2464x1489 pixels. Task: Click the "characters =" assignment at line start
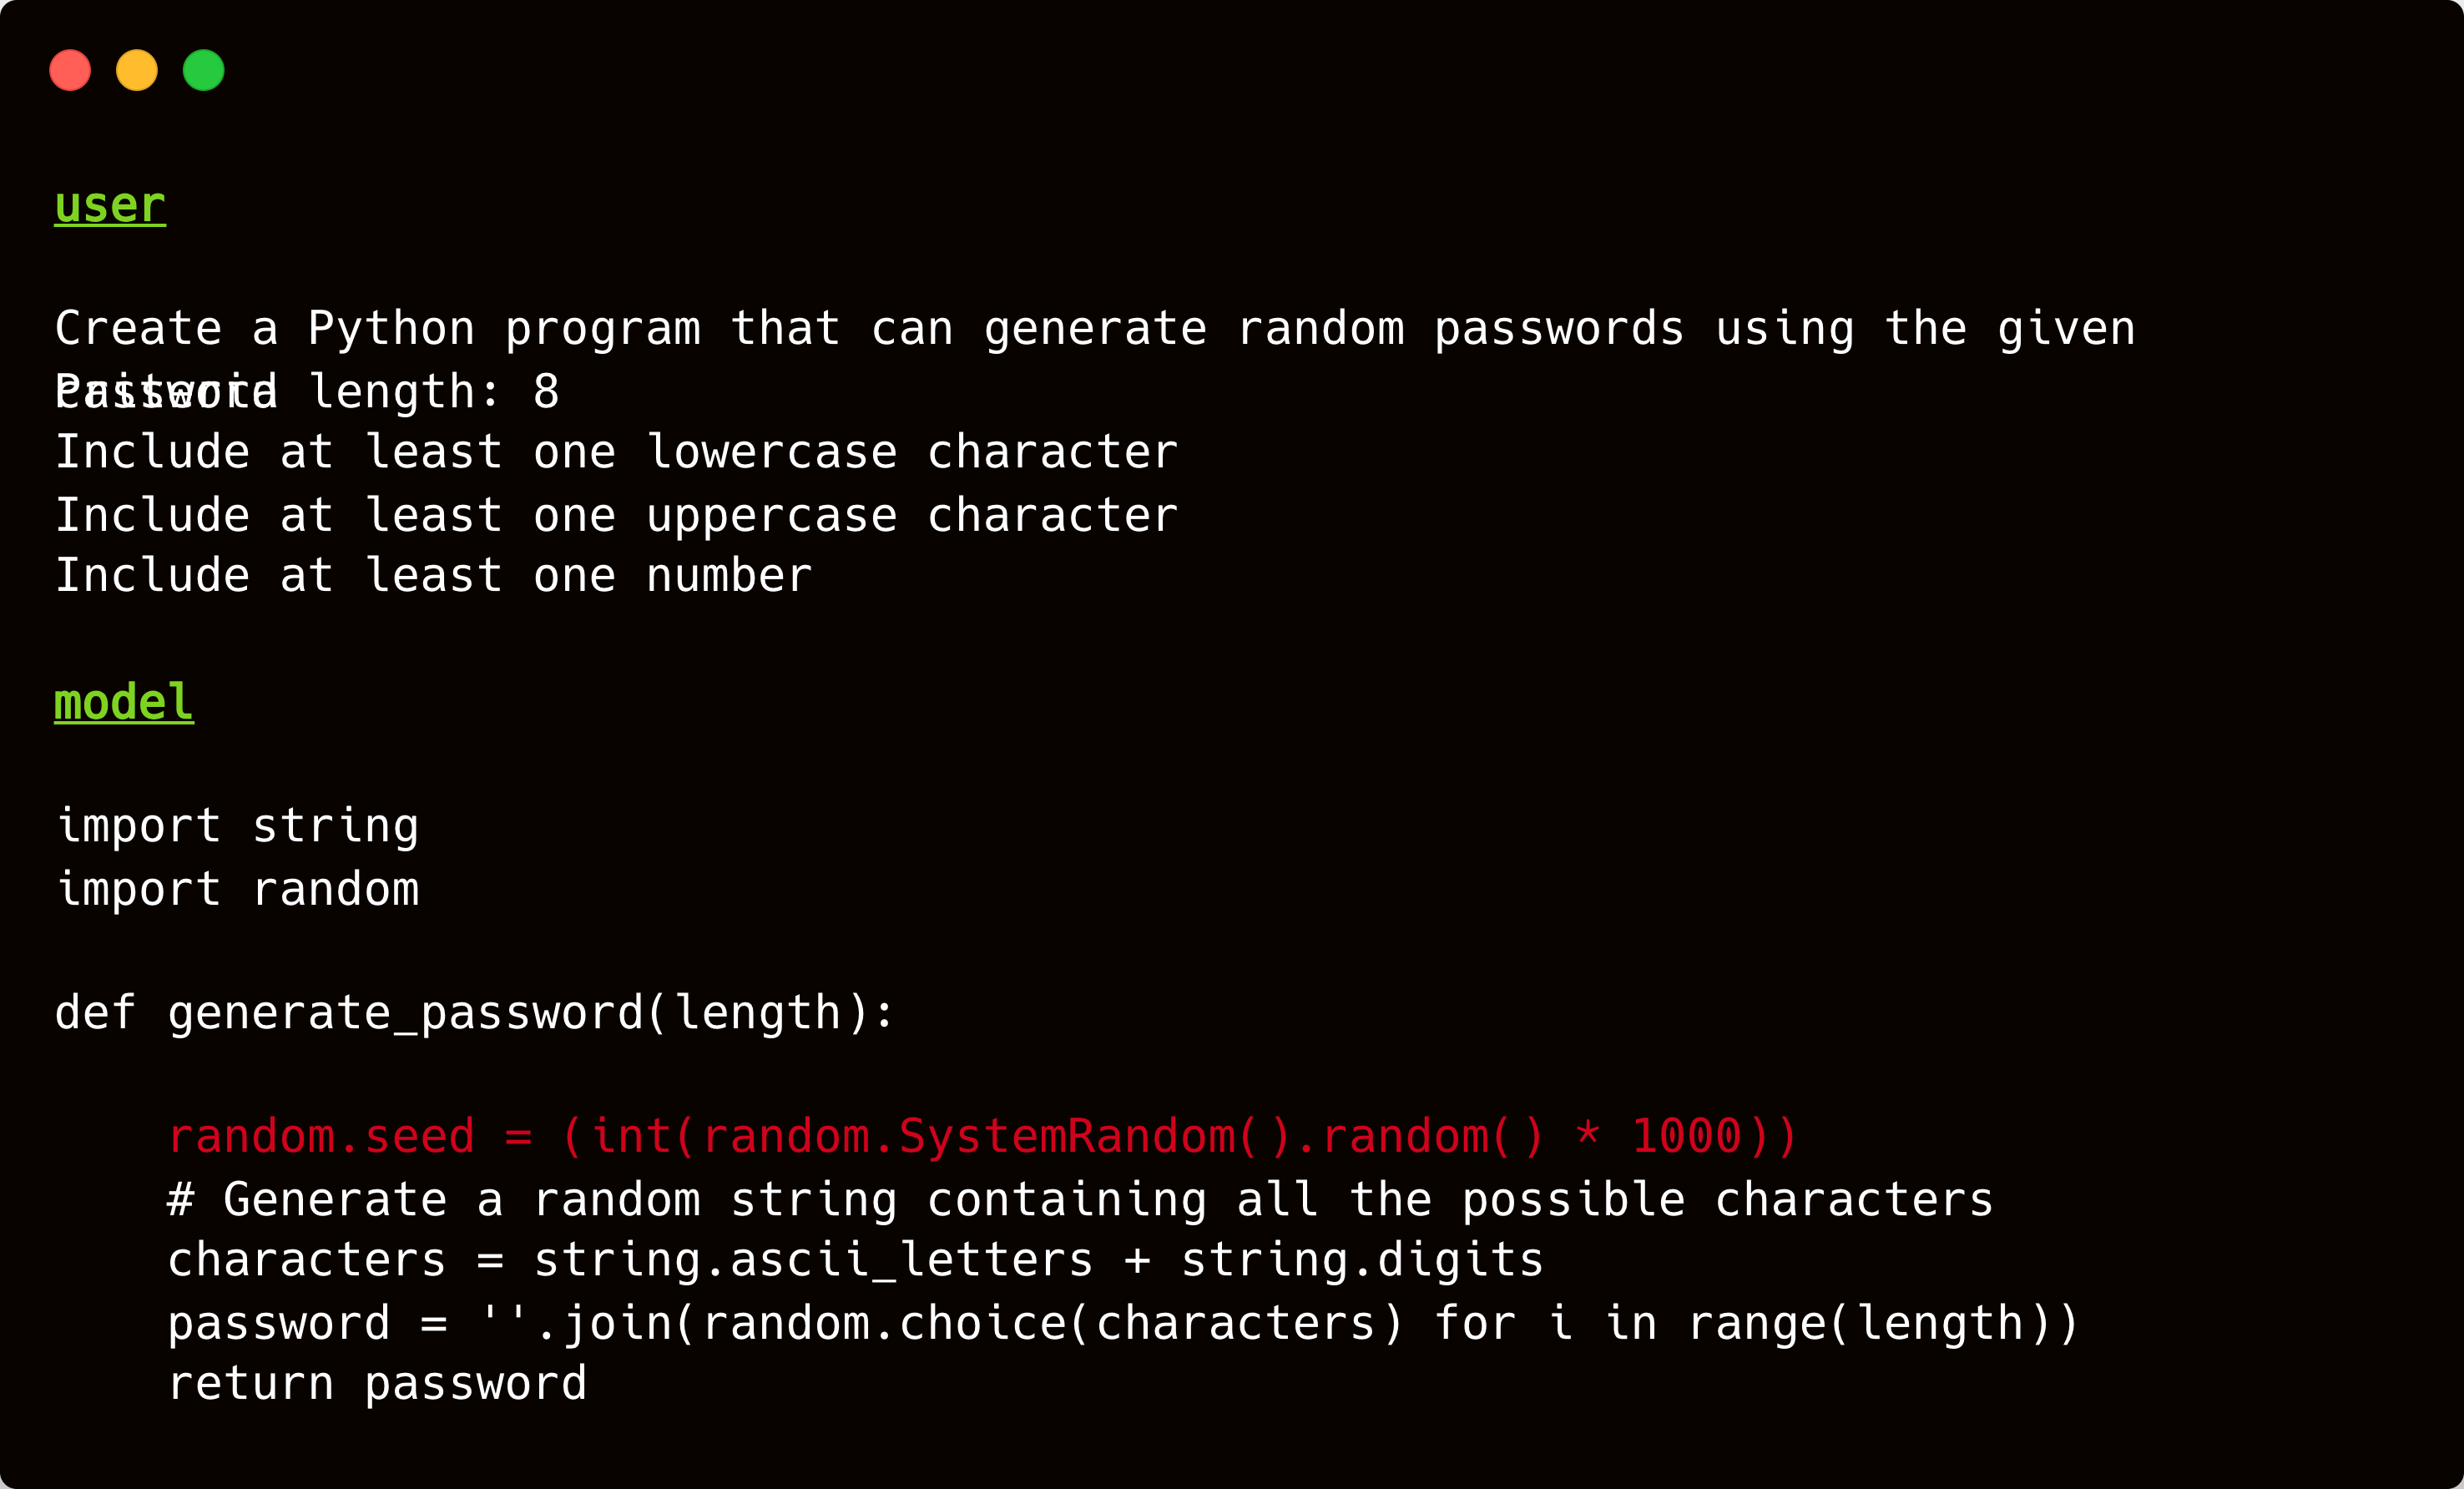306,1260
